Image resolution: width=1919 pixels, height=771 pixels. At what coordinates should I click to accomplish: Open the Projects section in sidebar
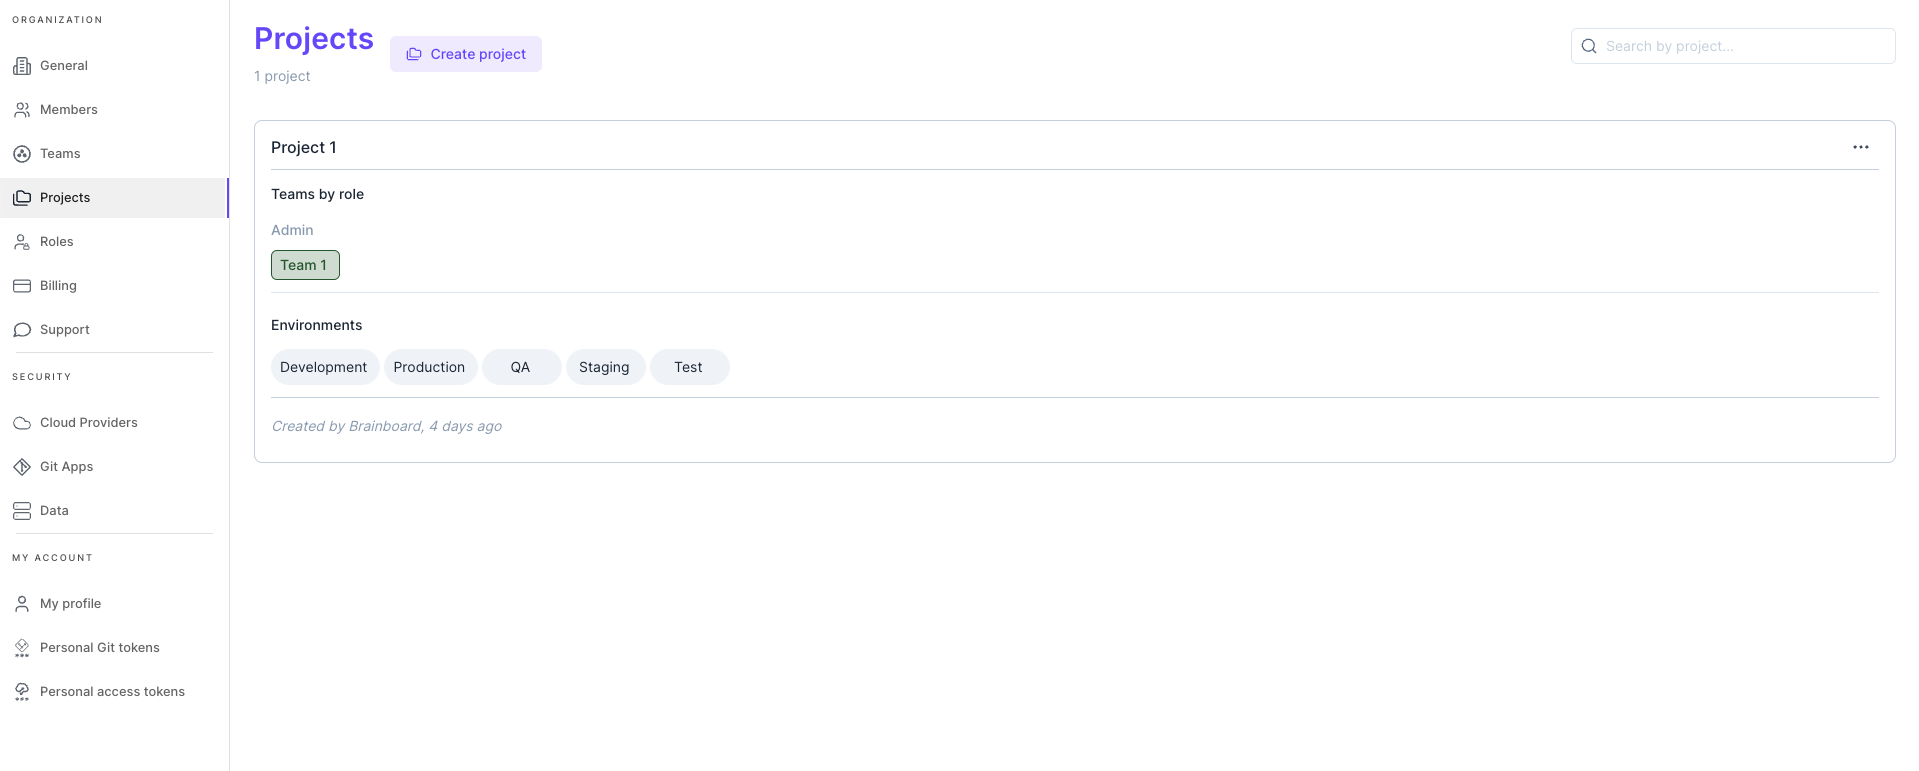pyautogui.click(x=65, y=198)
